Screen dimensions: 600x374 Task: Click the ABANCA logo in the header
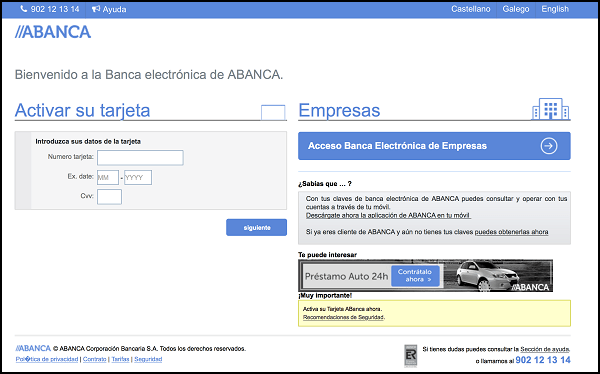coord(53,32)
